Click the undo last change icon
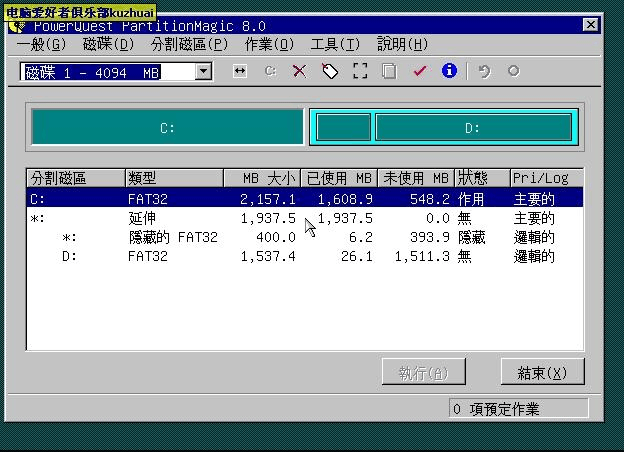 [x=484, y=71]
